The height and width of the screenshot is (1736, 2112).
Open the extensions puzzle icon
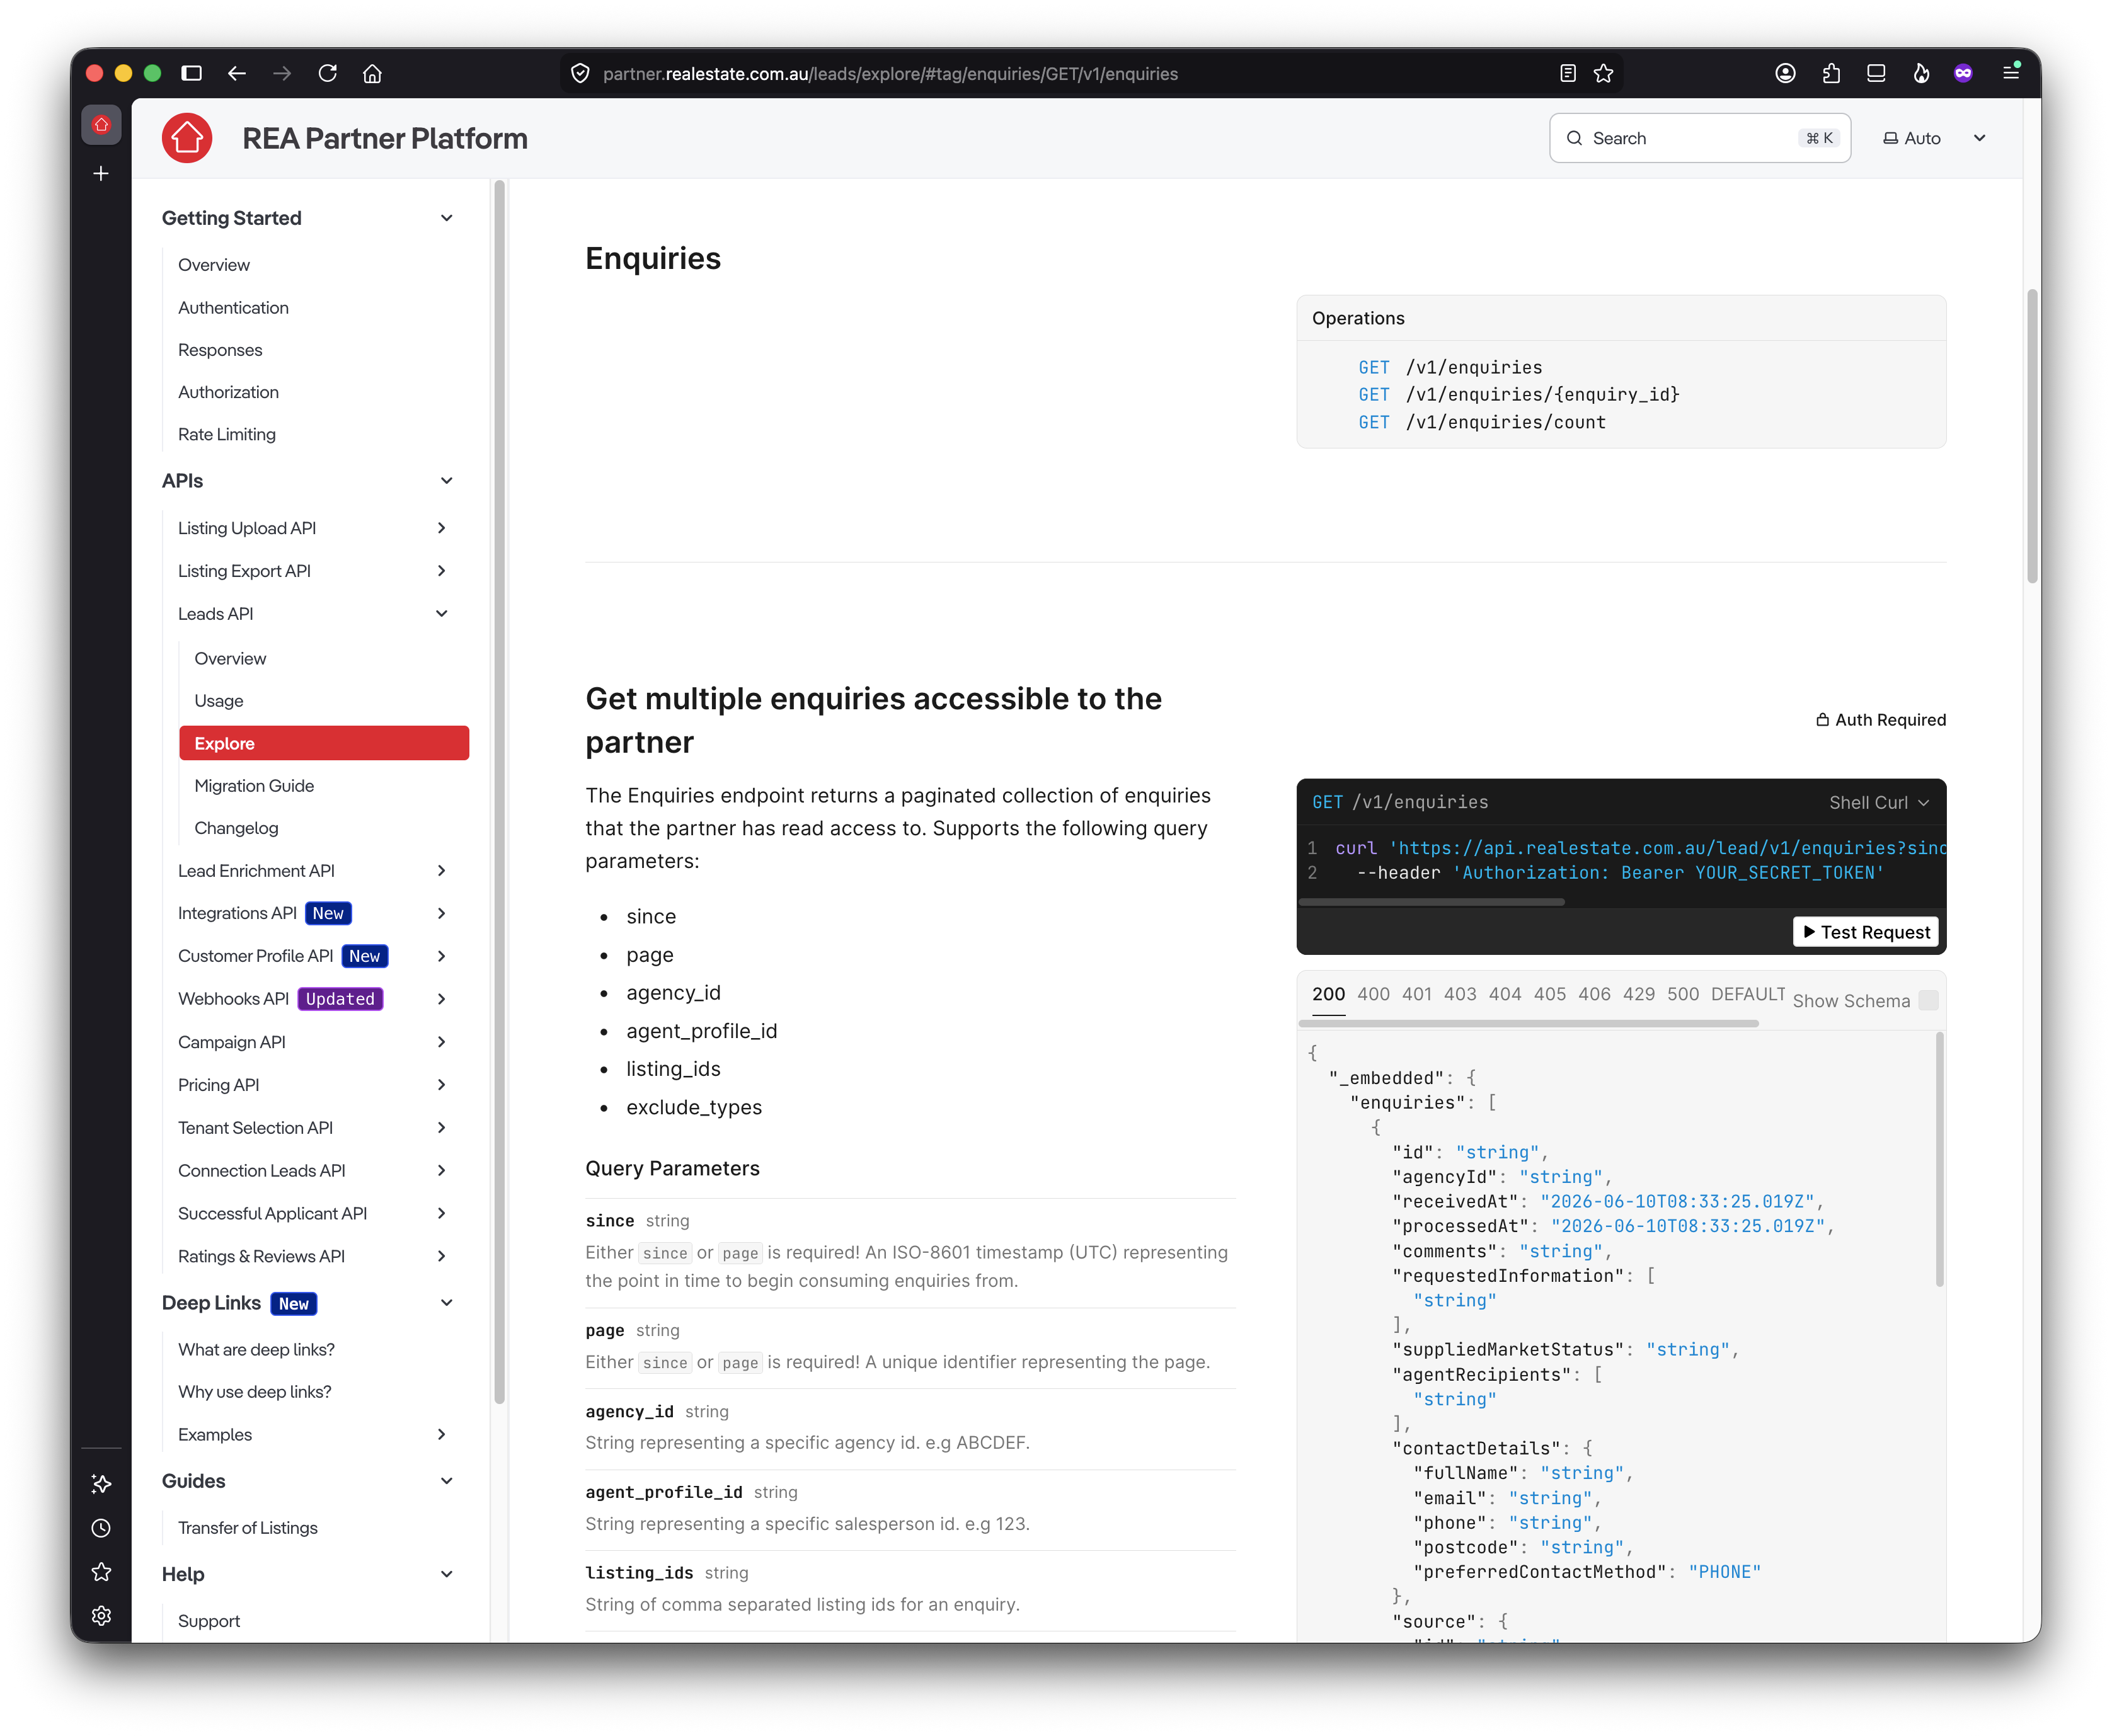(x=1831, y=73)
